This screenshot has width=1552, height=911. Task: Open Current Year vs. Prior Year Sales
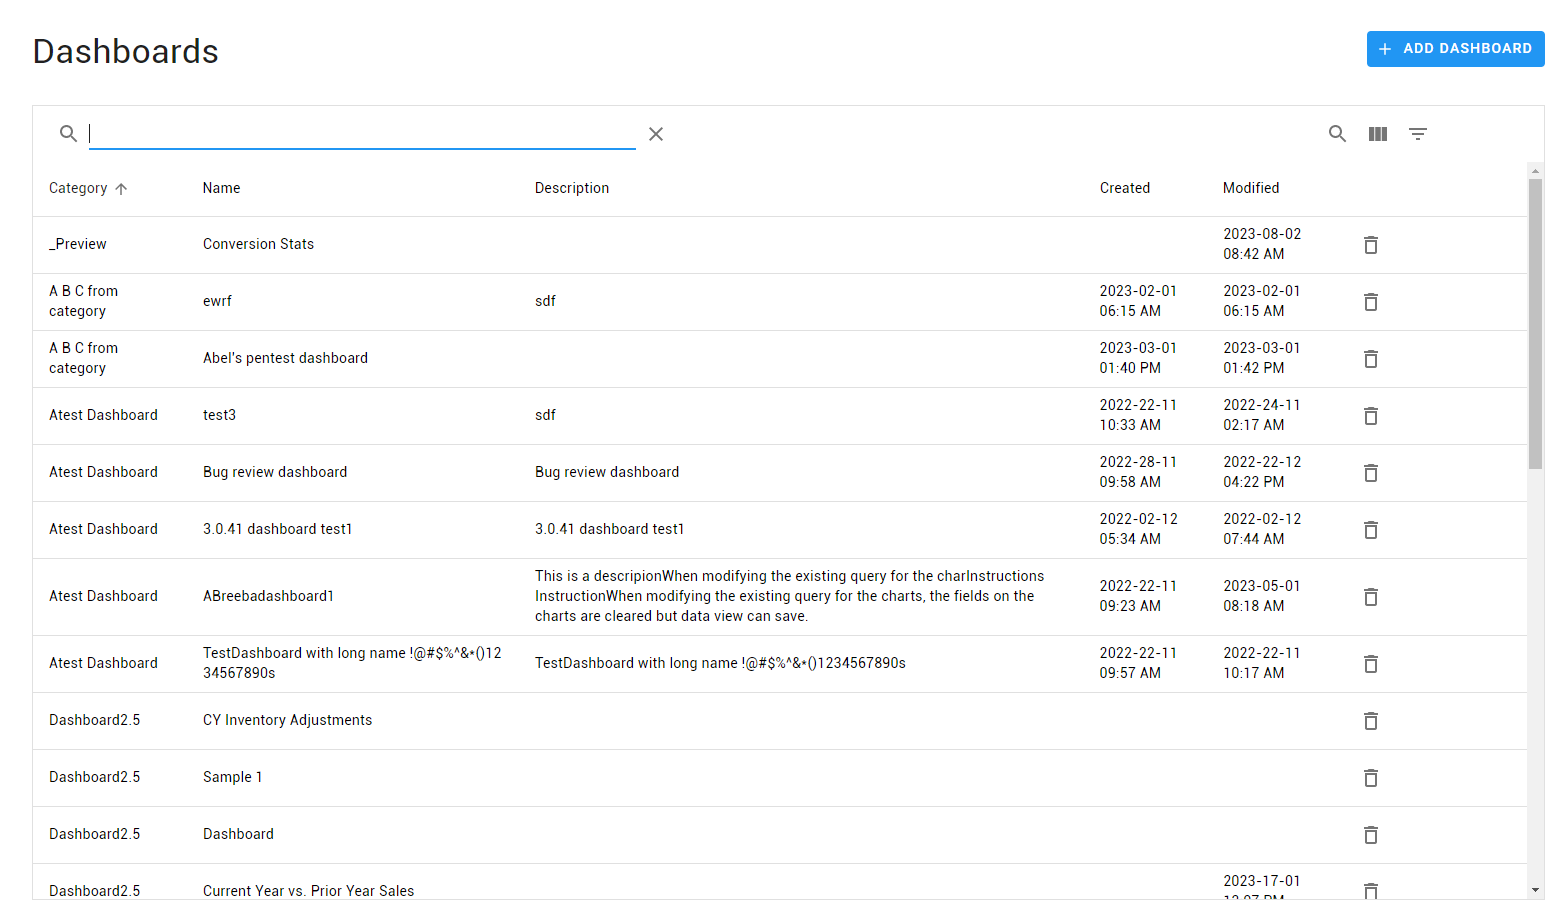pos(308,890)
